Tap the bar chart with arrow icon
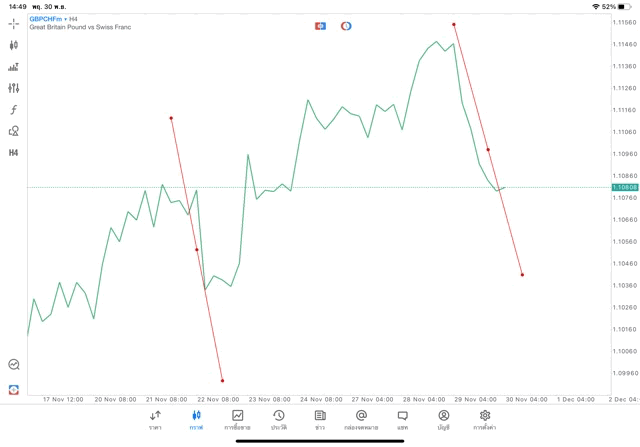 point(14,67)
